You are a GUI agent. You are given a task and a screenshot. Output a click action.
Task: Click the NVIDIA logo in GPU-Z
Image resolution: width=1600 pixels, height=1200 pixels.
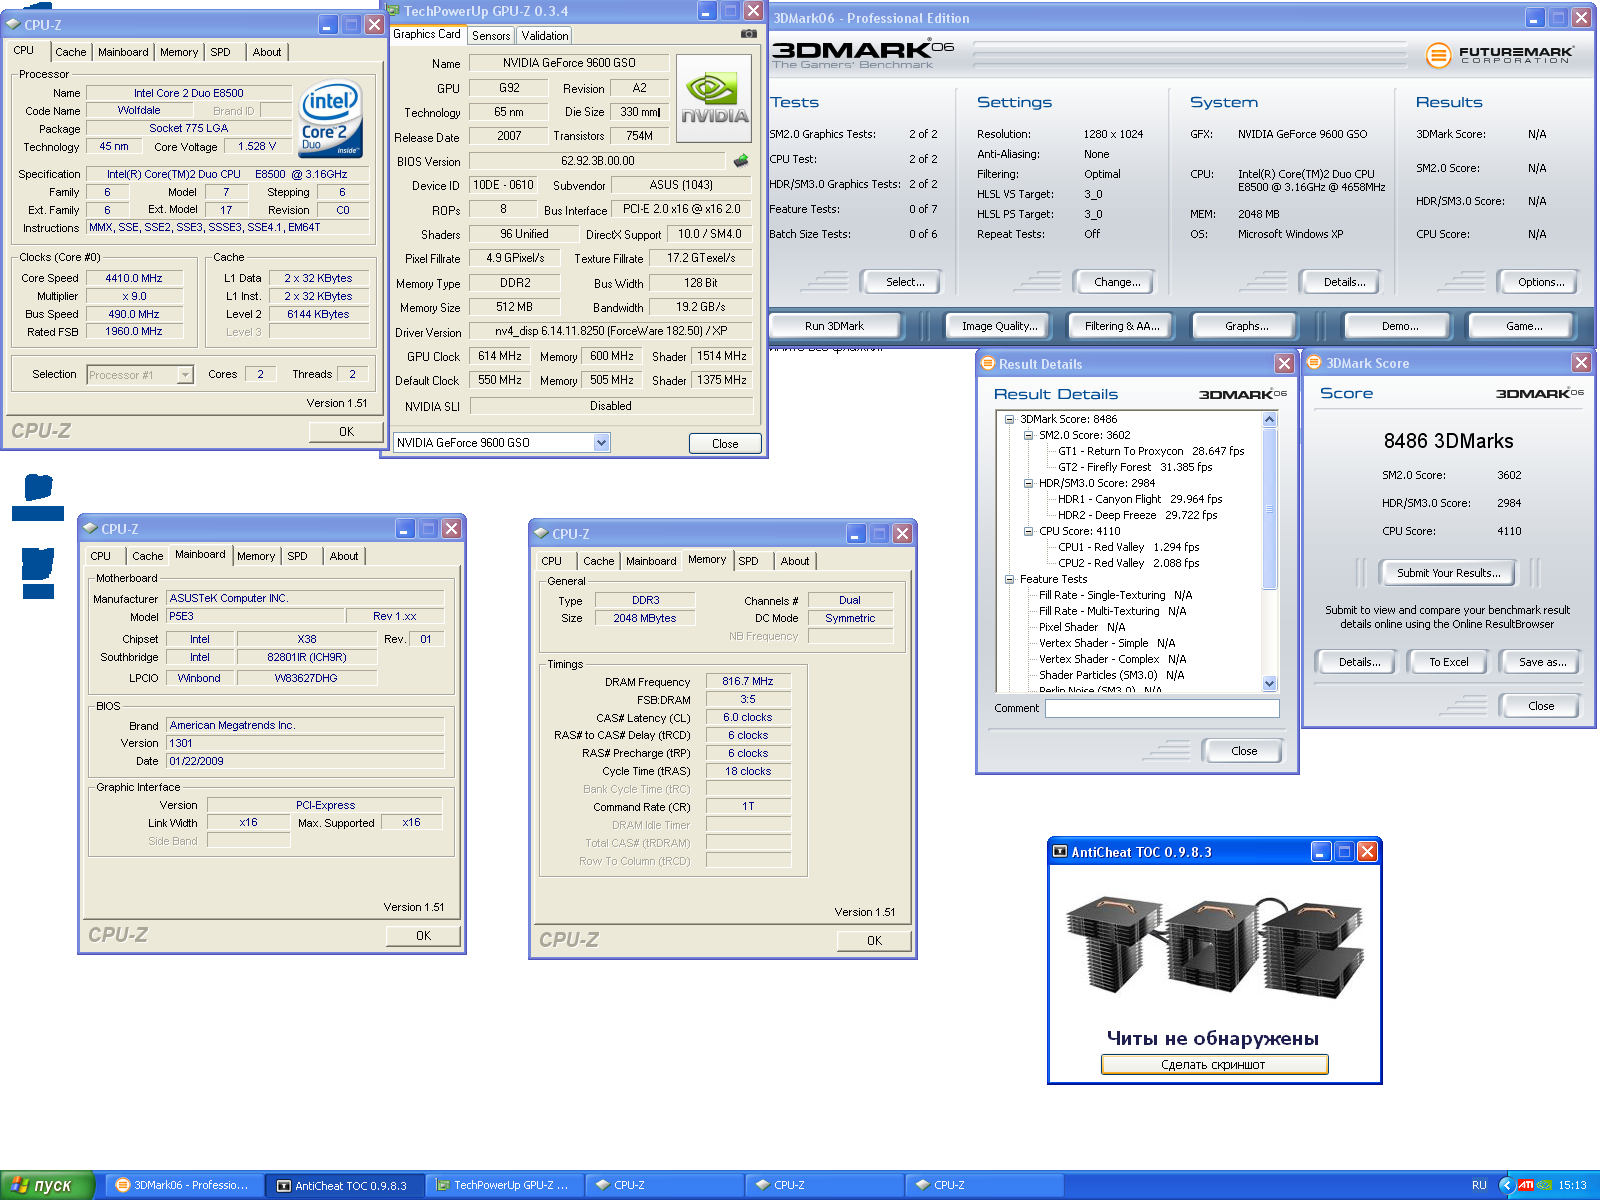coord(714,99)
